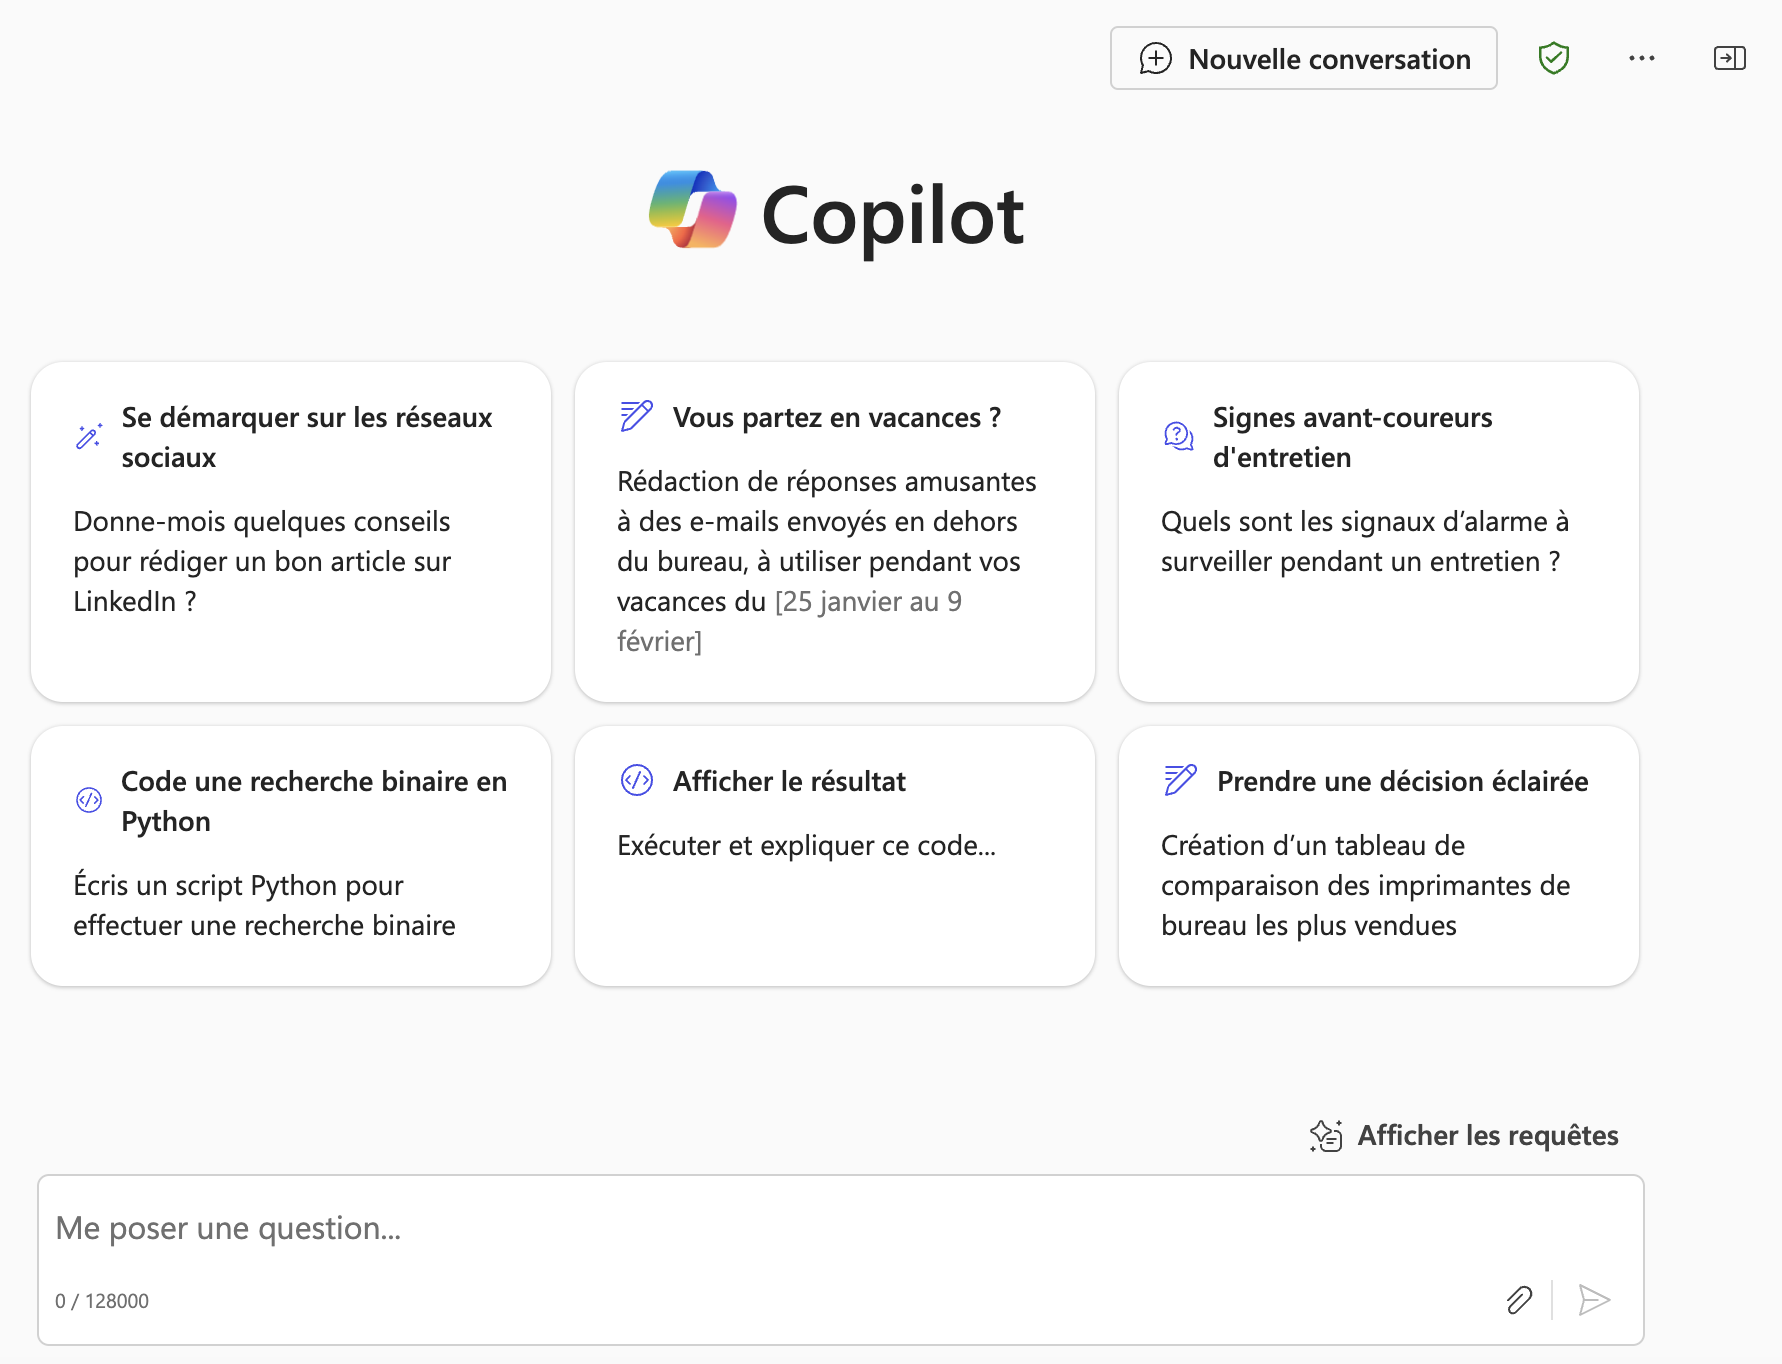
Task: Click the pencil icon on vacances card
Action: (x=633, y=417)
